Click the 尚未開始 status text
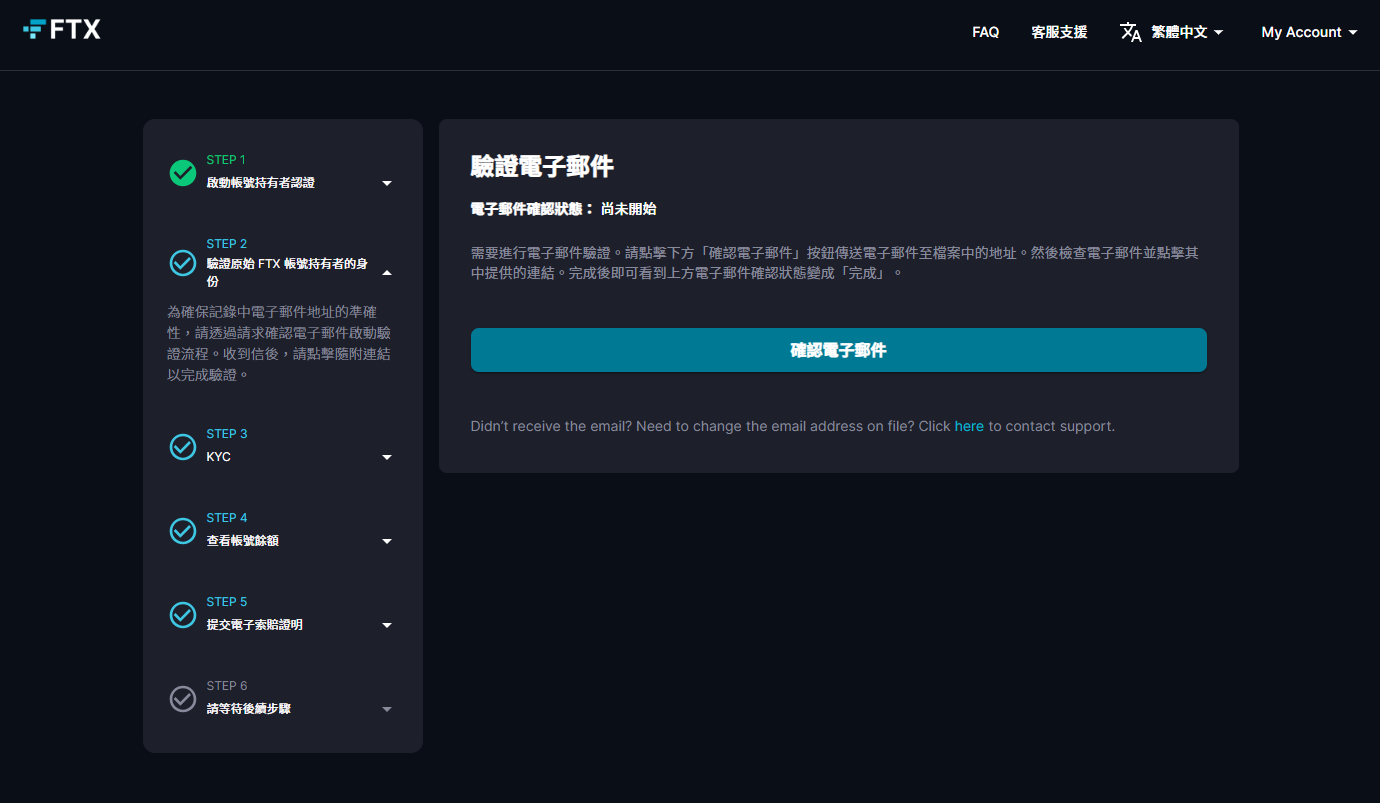Screen dimensions: 1380x803 (628, 209)
